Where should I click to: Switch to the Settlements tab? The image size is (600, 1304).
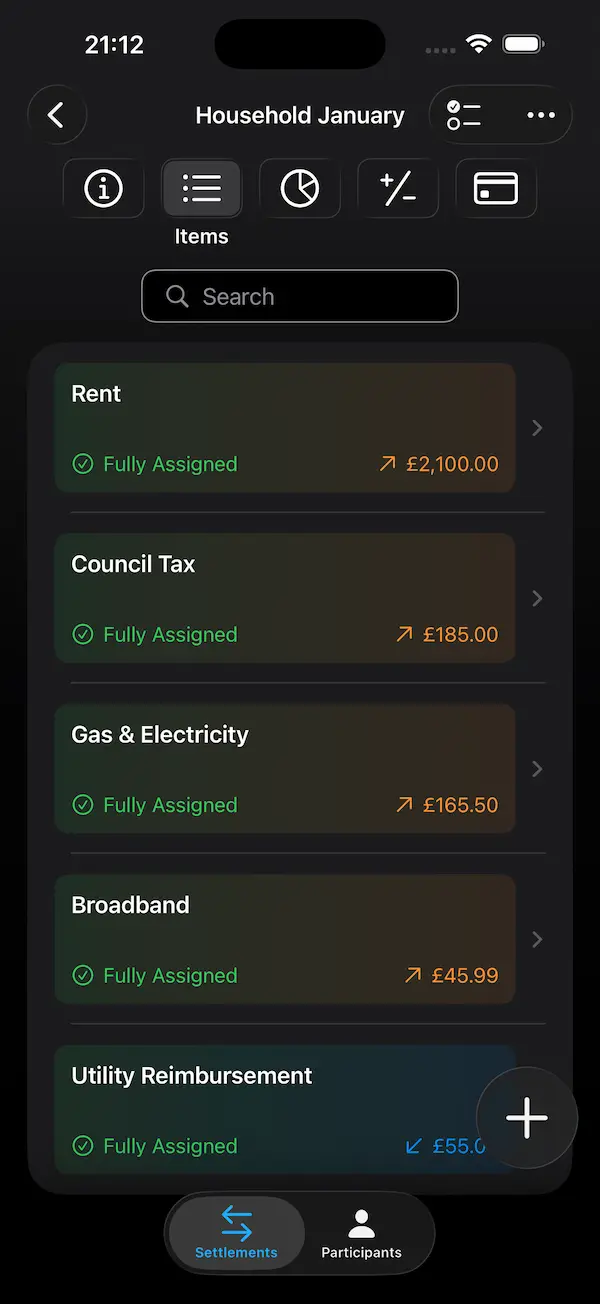236,1232
